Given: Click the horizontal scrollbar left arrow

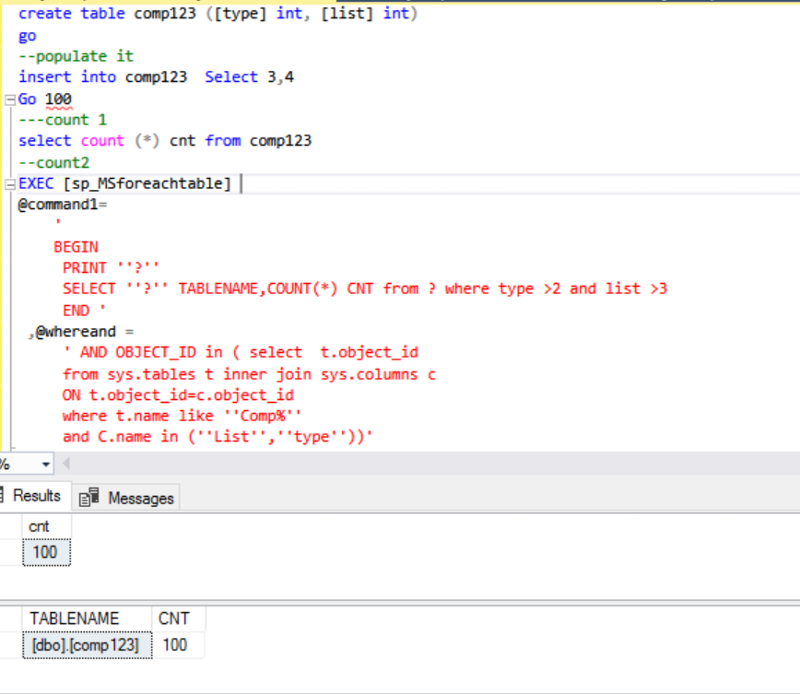Looking at the screenshot, I should [x=66, y=464].
